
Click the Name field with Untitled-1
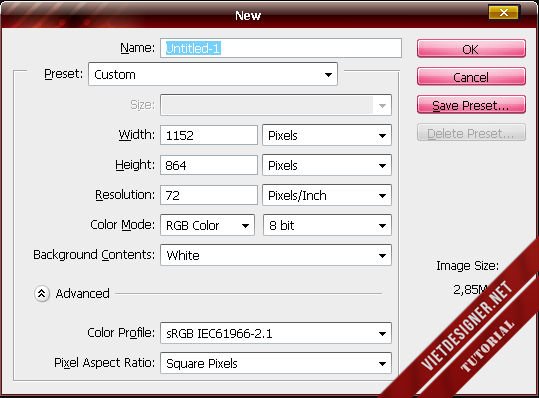[281, 48]
